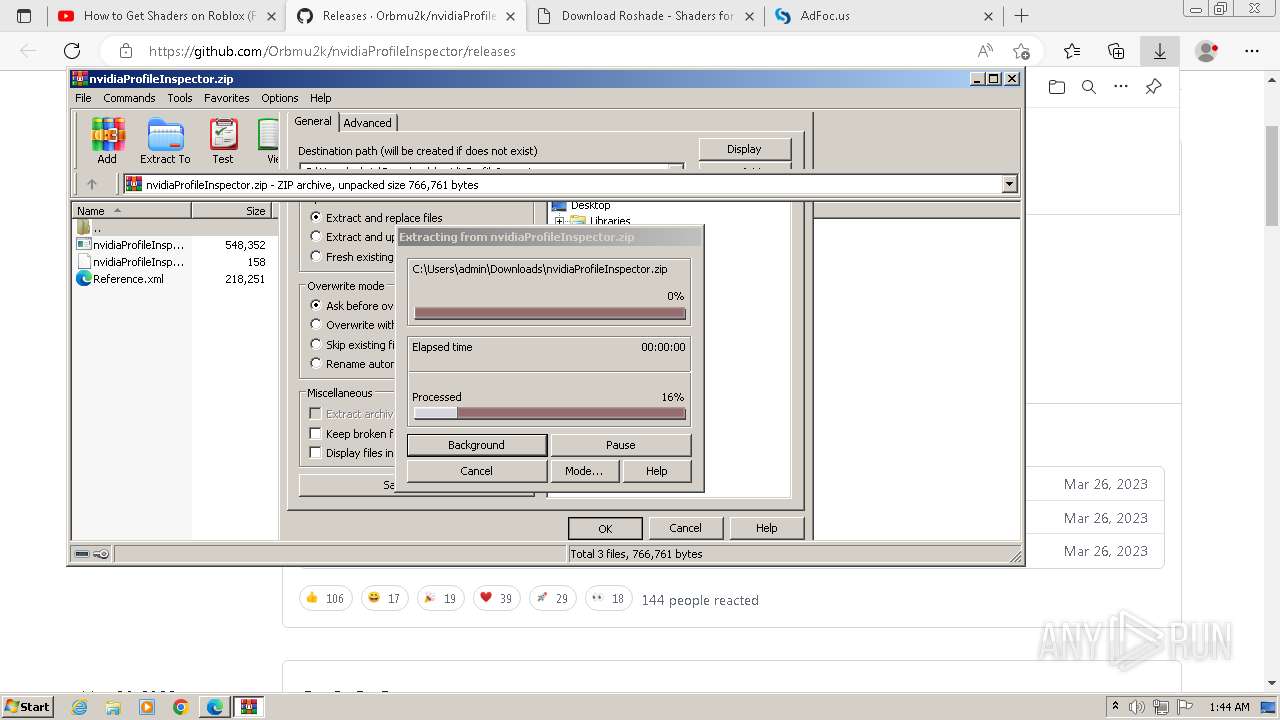Sort file list by Size column
The width and height of the screenshot is (1280, 720).
(234, 210)
